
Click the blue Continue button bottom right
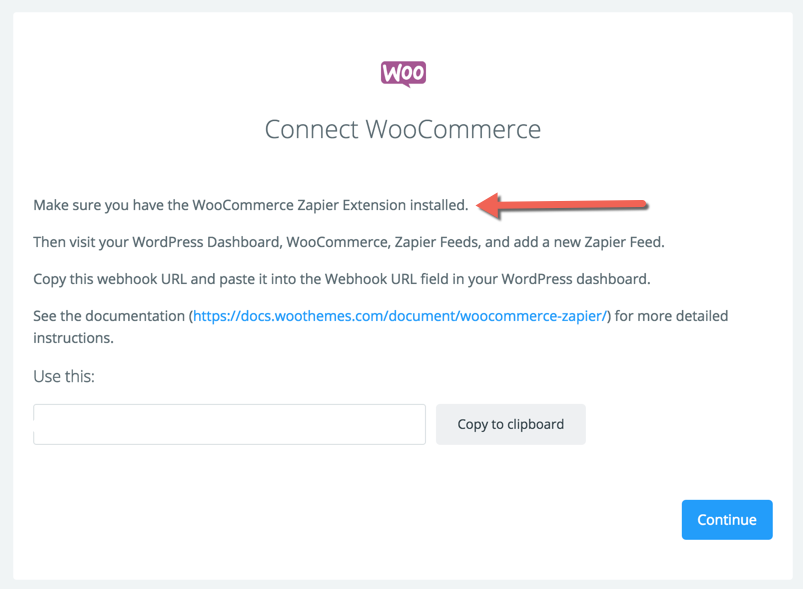(x=727, y=519)
